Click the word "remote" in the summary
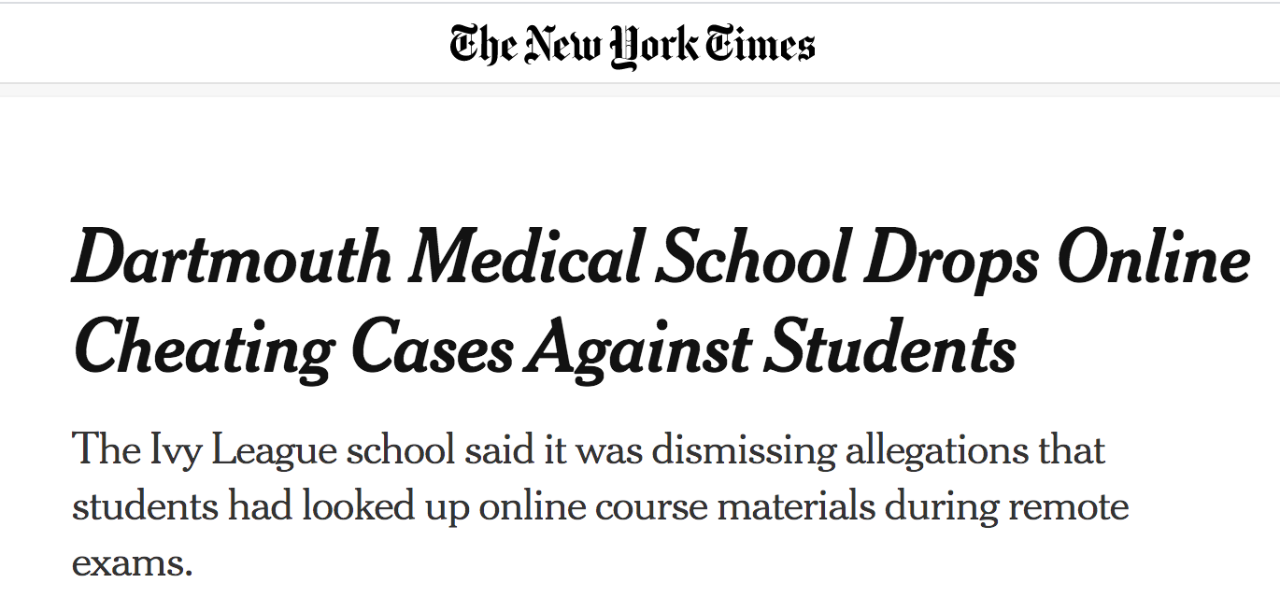1280x616 pixels. [x=1068, y=506]
